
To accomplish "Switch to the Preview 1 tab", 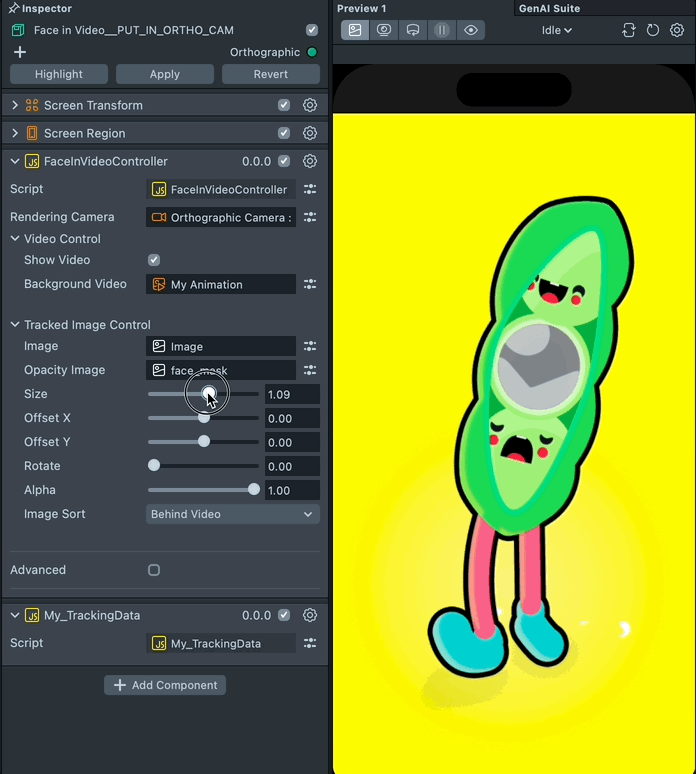I will pos(362,8).
